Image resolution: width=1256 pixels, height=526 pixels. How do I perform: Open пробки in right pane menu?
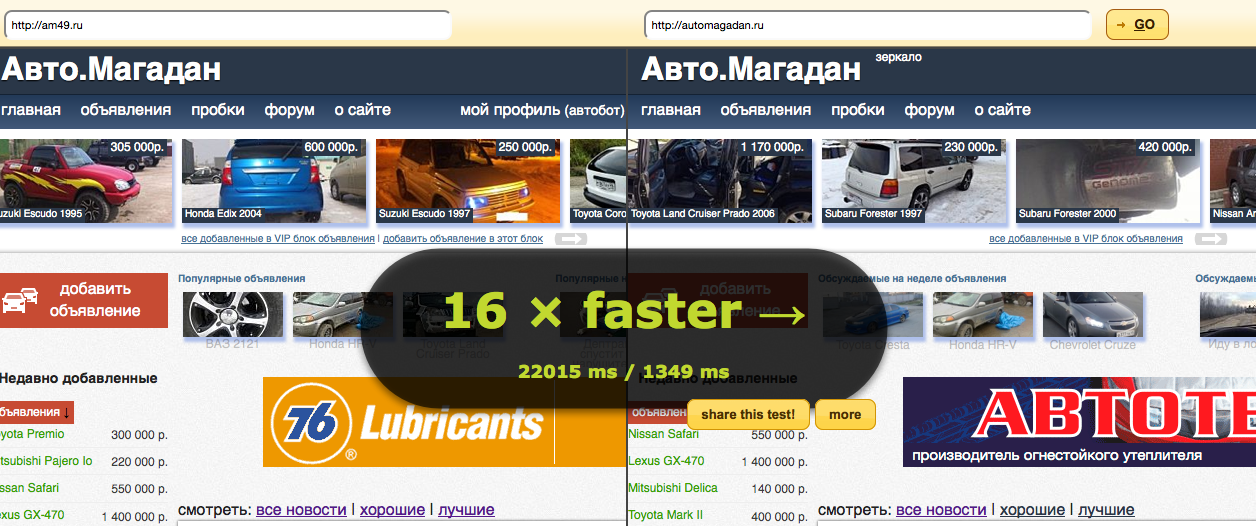coord(858,110)
